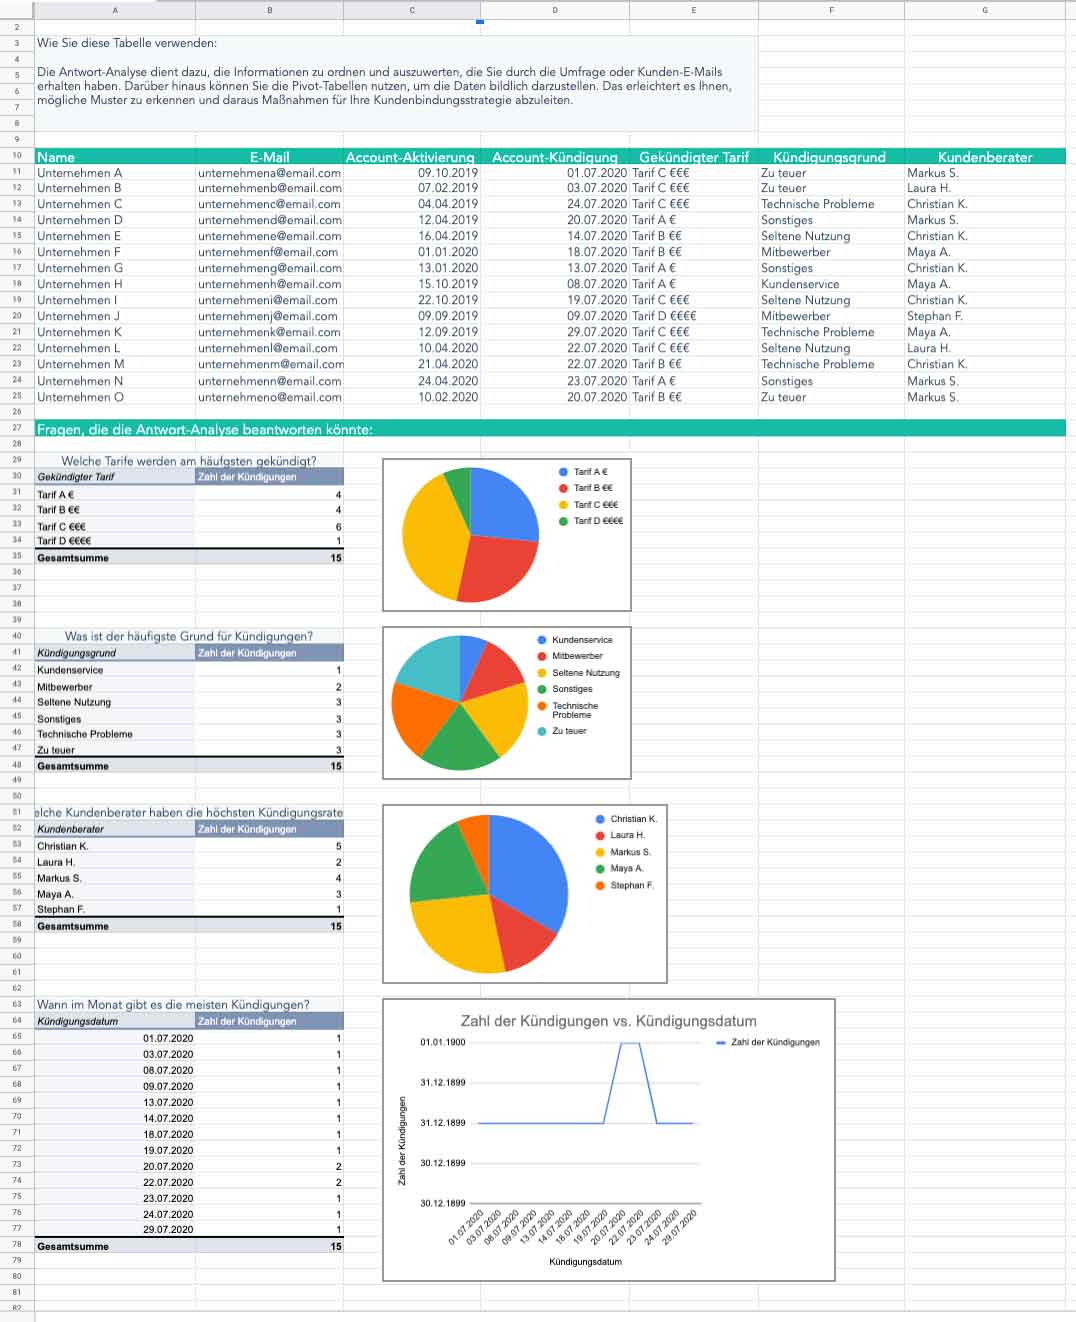
Task: Click the line chart title 'Zahl der Kündigungen vs. Kündigungsdatum'
Action: (608, 1021)
